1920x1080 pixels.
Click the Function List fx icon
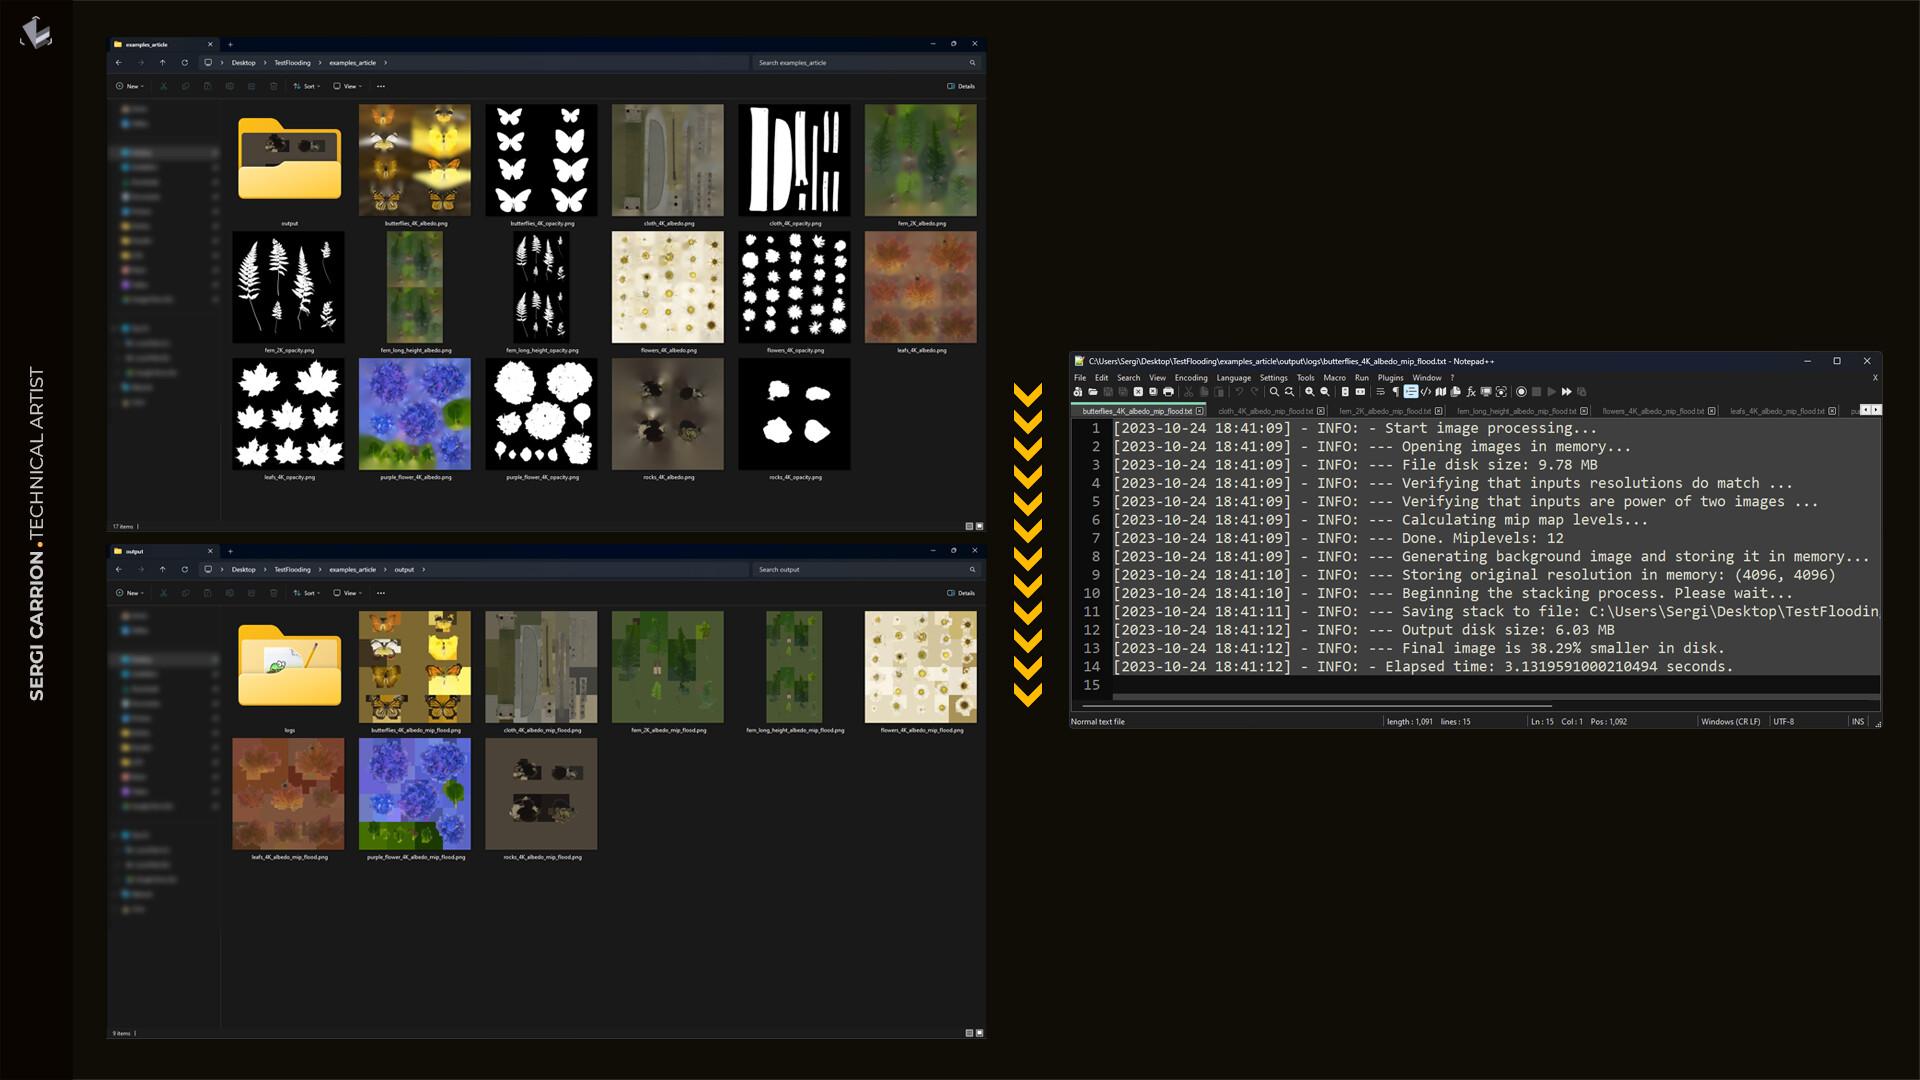coord(1471,392)
